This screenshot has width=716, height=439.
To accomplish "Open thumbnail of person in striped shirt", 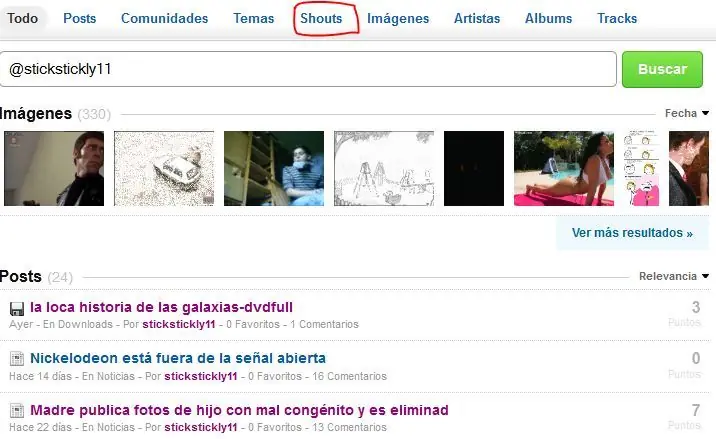I will click(274, 169).
